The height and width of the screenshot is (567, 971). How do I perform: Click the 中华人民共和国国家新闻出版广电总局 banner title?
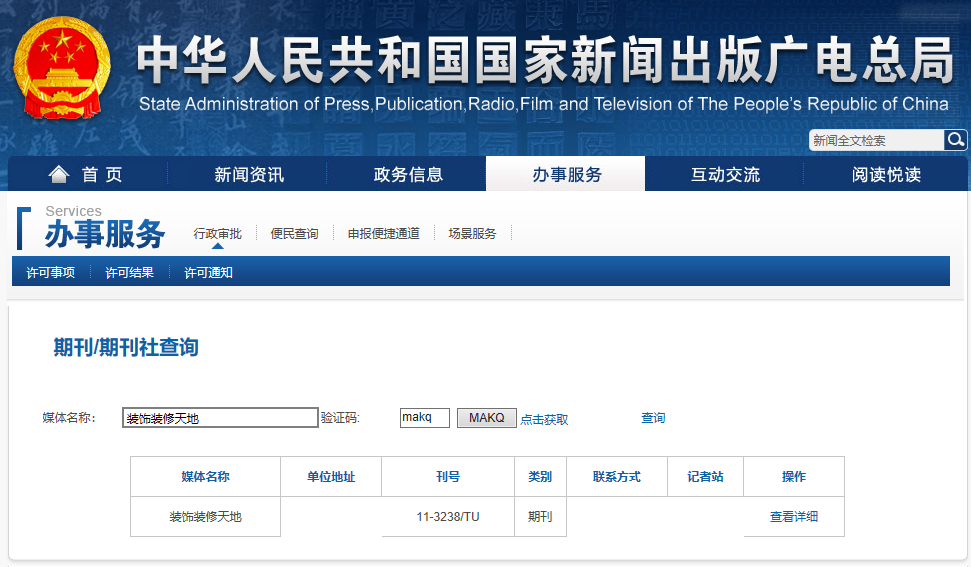tap(544, 59)
